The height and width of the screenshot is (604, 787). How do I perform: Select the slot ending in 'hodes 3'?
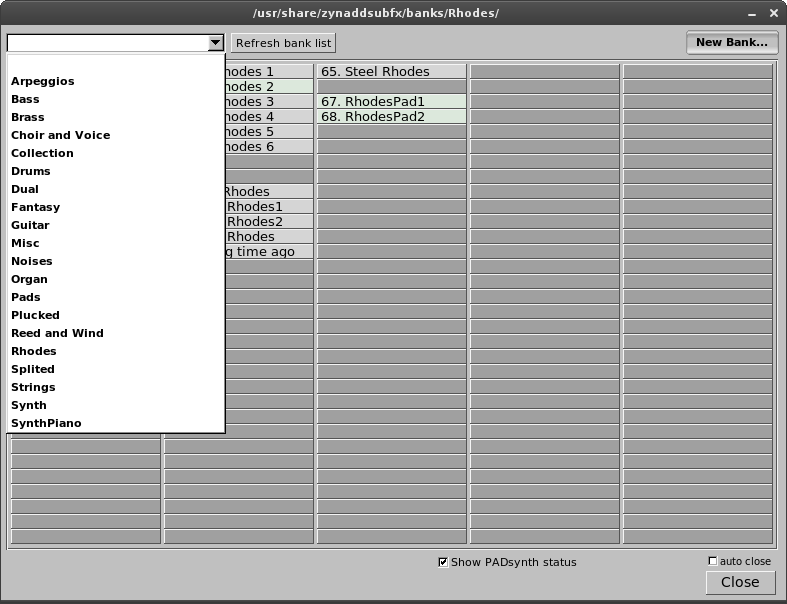coord(269,101)
